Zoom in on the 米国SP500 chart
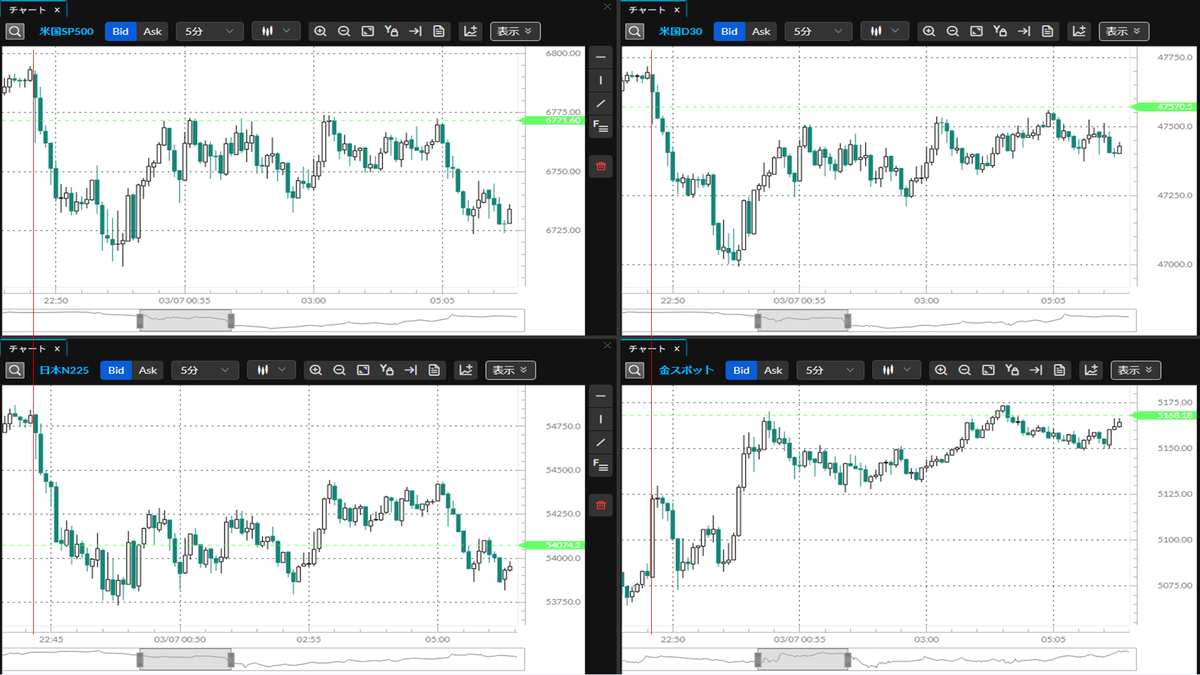This screenshot has height=675, width=1200. (321, 31)
